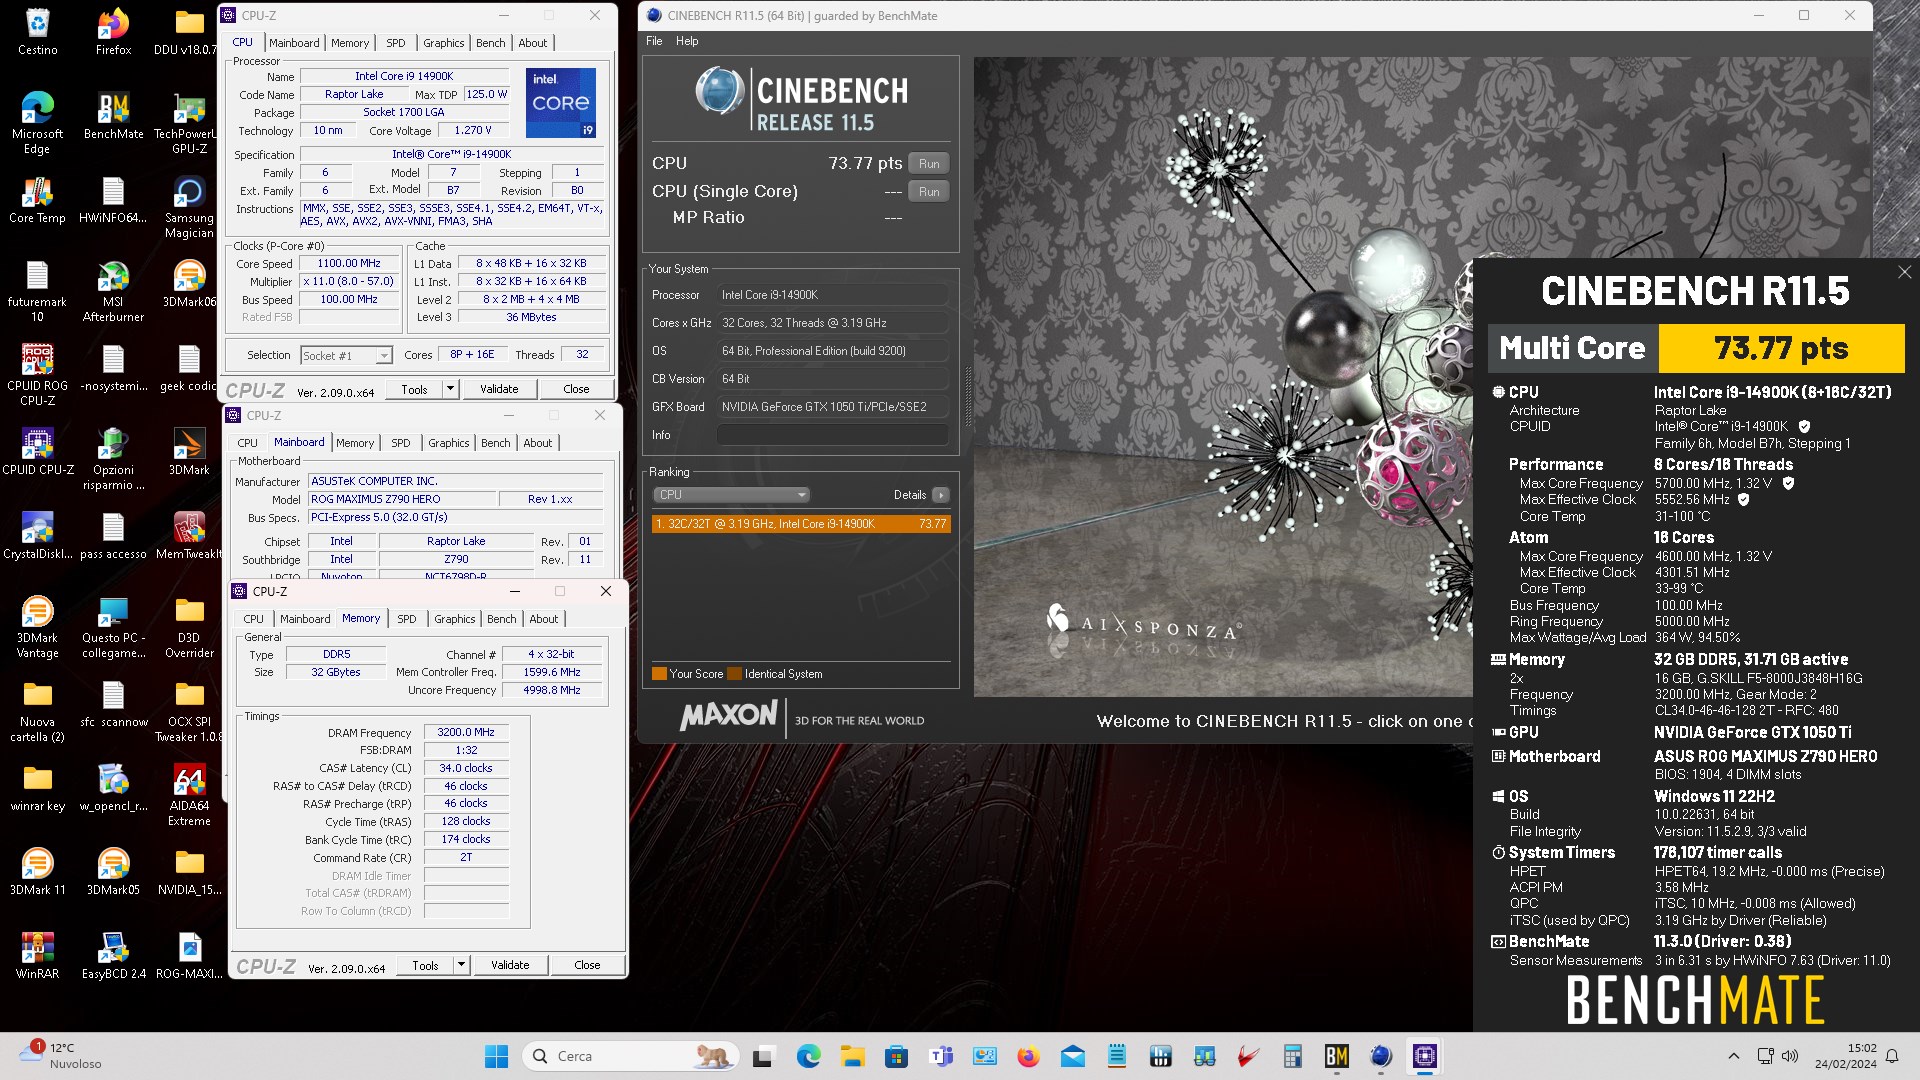Click the Cerca search box in taskbar
Viewport: 1920px width, 1080px height.
(x=630, y=1056)
